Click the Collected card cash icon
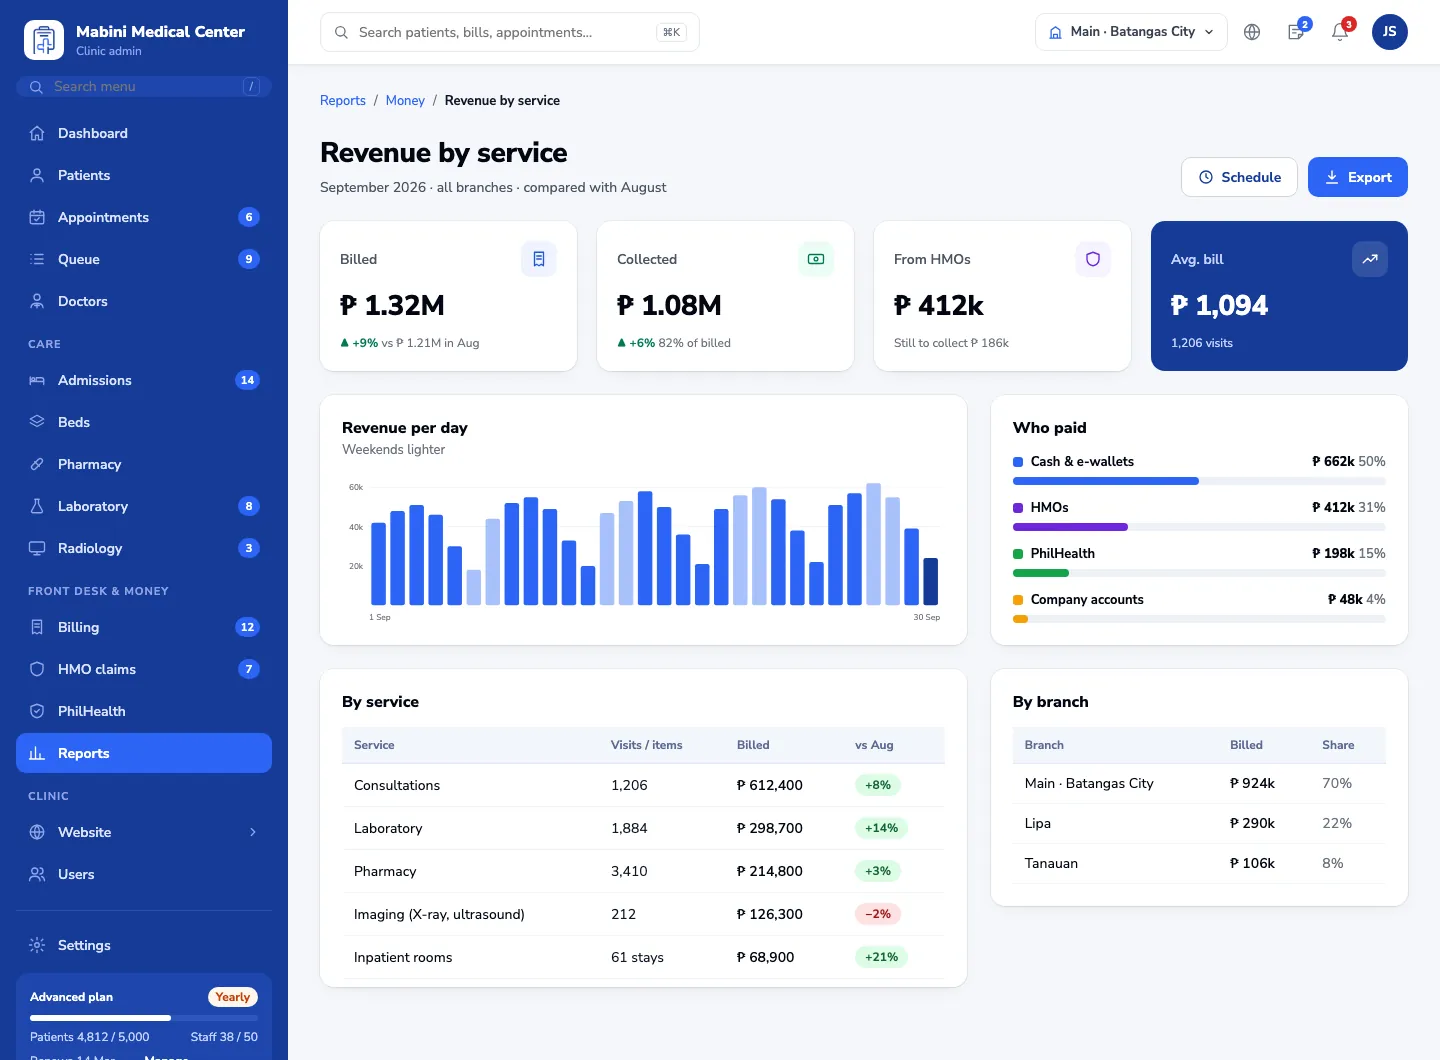Viewport: 1440px width, 1060px height. point(816,259)
